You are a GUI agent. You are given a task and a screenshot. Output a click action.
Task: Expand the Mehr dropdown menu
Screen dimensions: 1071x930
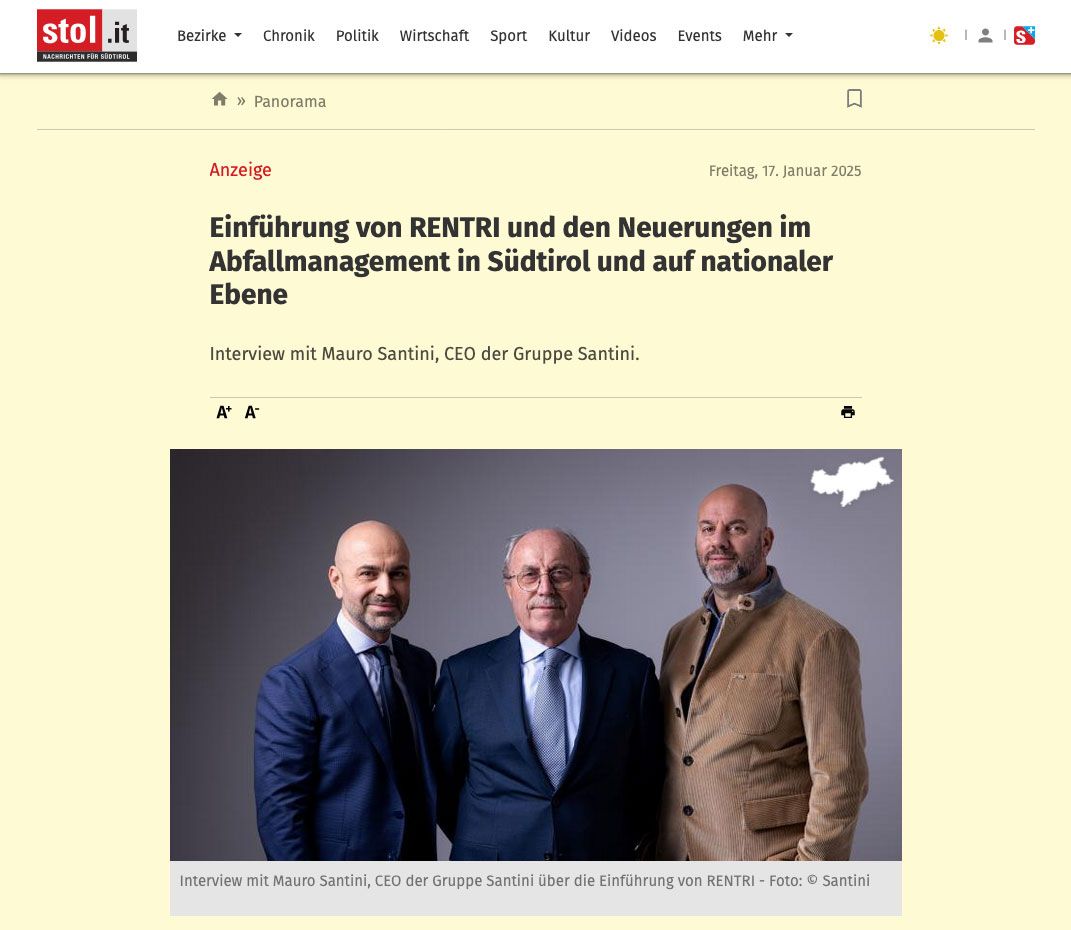[x=767, y=36]
